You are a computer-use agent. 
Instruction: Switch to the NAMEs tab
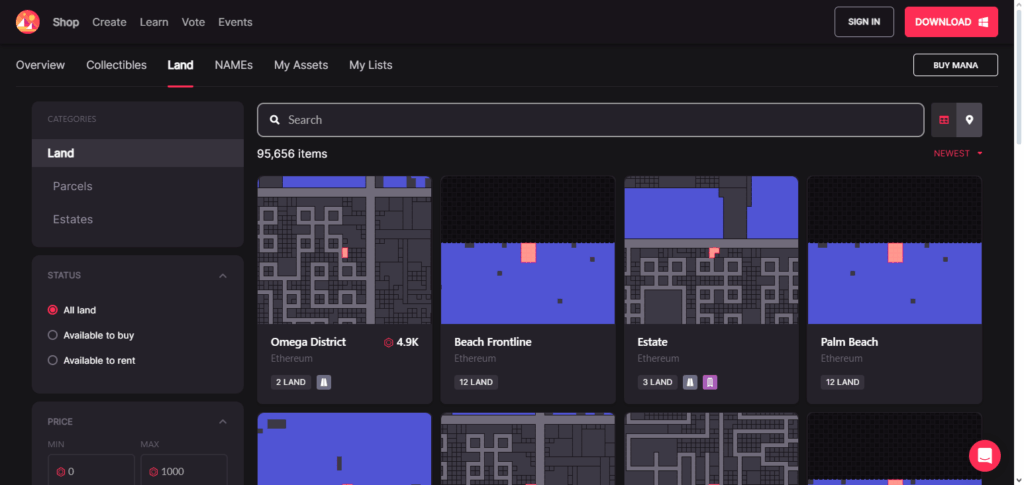coord(234,65)
